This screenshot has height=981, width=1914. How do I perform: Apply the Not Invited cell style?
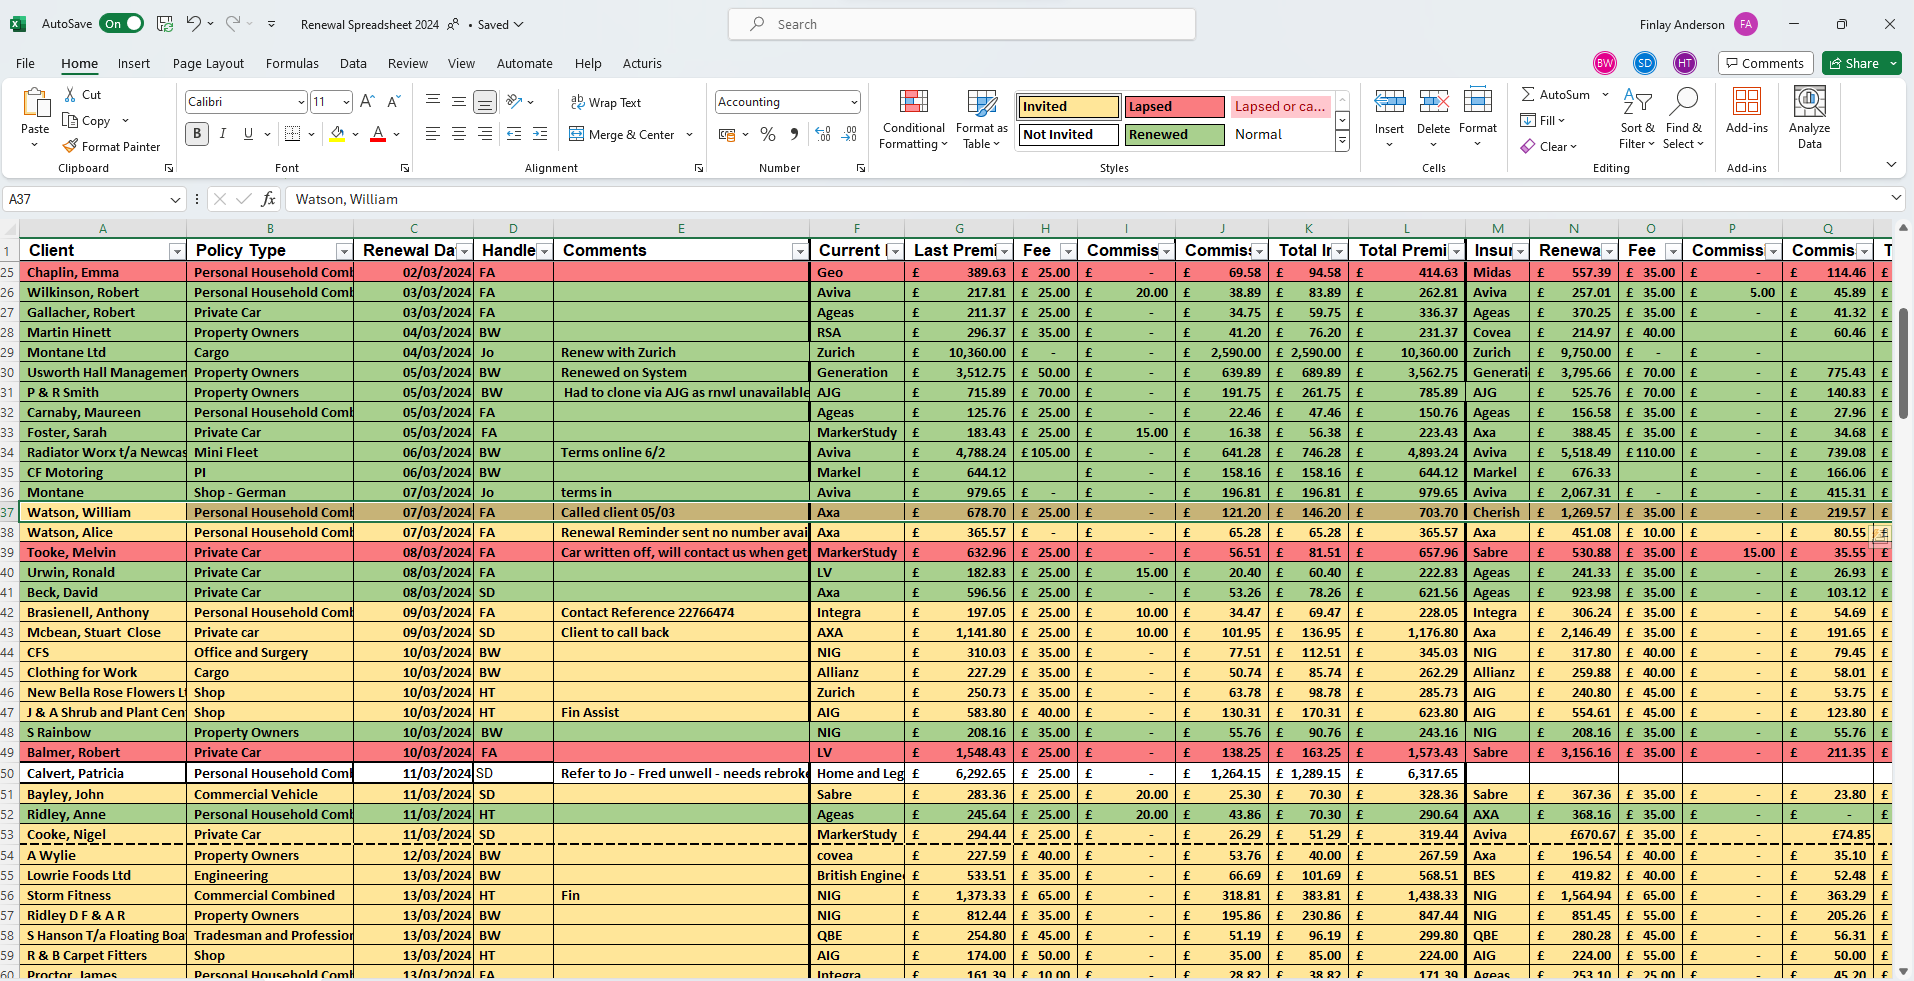point(1069,134)
